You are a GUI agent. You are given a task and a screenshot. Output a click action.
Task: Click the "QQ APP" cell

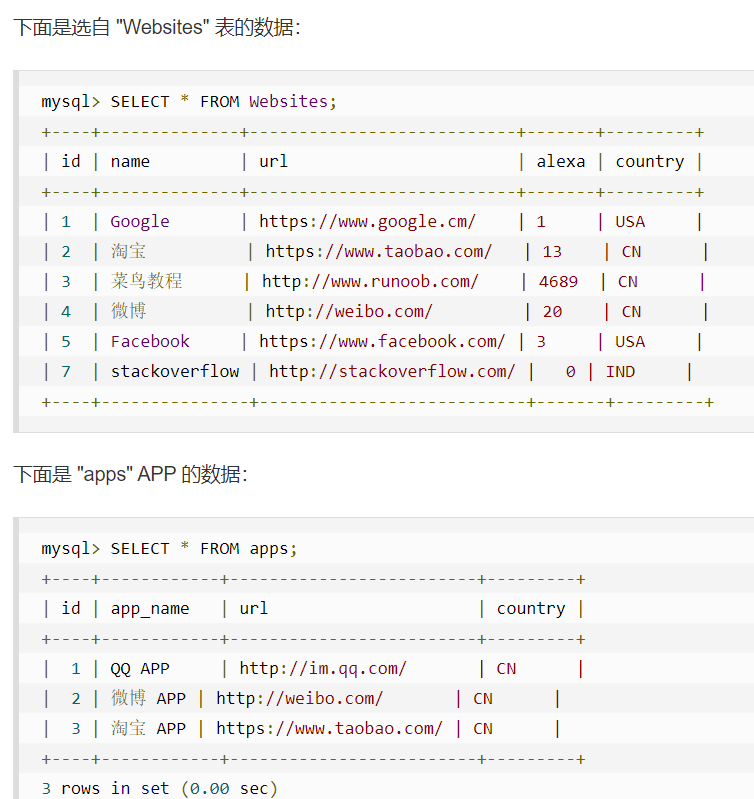point(140,669)
